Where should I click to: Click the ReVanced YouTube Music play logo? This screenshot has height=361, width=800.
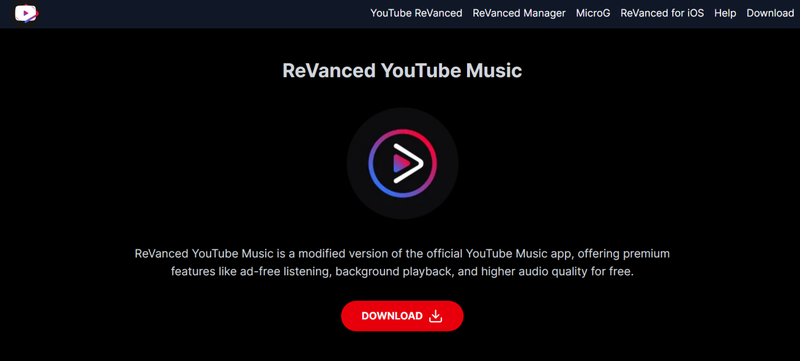[x=403, y=163]
